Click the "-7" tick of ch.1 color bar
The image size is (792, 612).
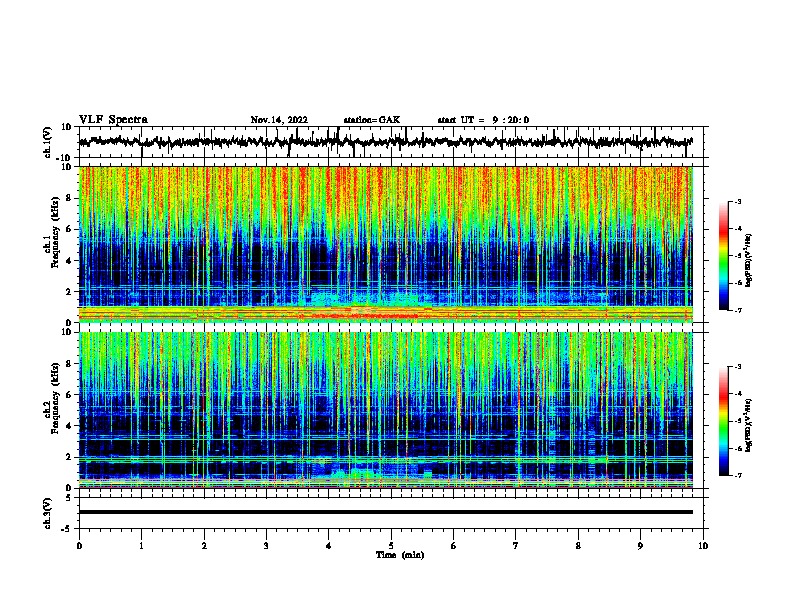(x=737, y=310)
